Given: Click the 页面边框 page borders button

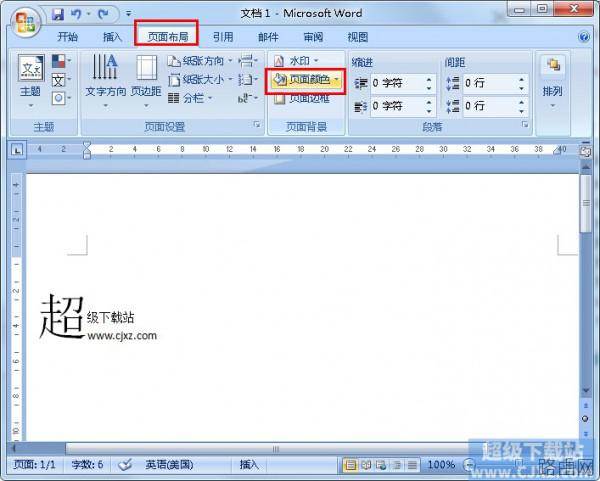Looking at the screenshot, I should (302, 99).
